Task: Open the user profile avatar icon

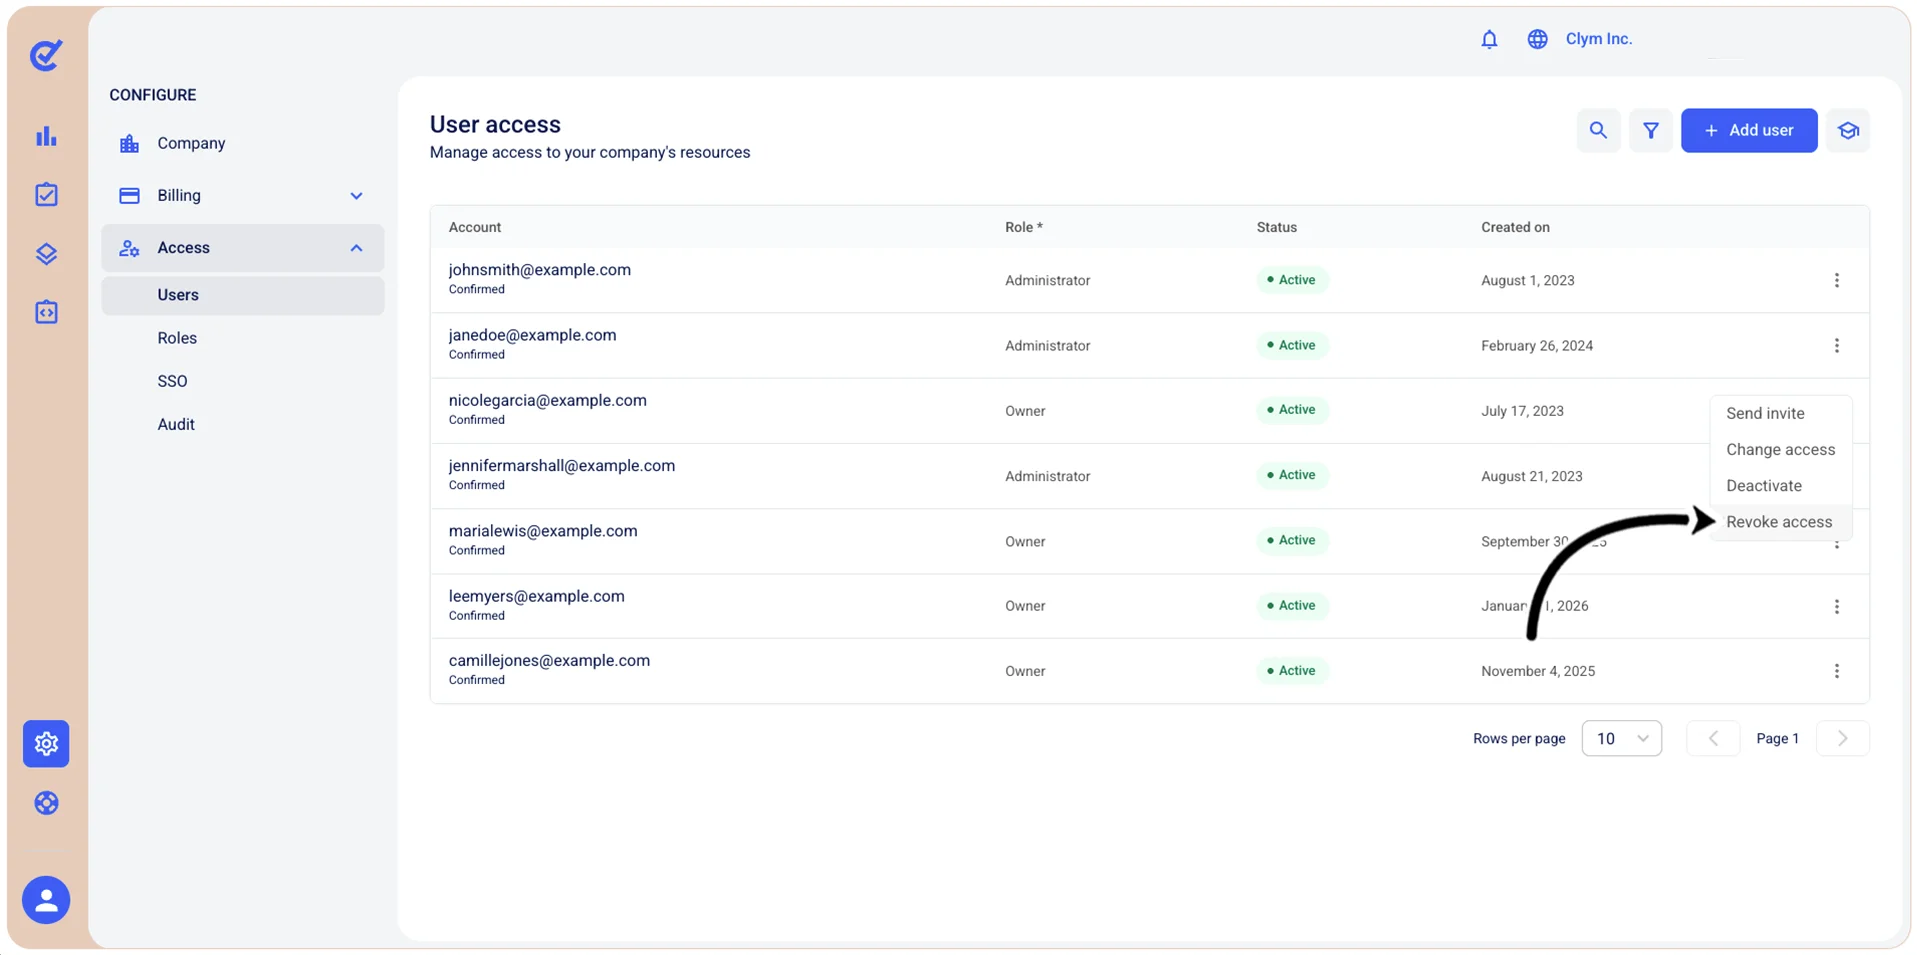Action: pyautogui.click(x=46, y=900)
